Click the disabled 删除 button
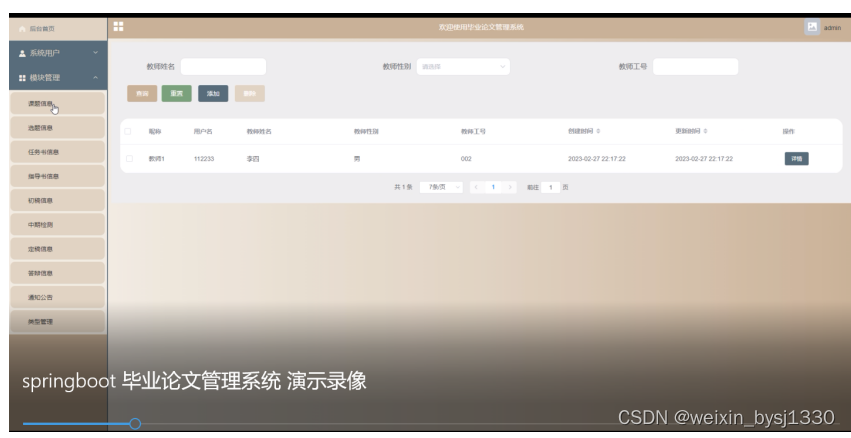The height and width of the screenshot is (438, 851). [250, 93]
